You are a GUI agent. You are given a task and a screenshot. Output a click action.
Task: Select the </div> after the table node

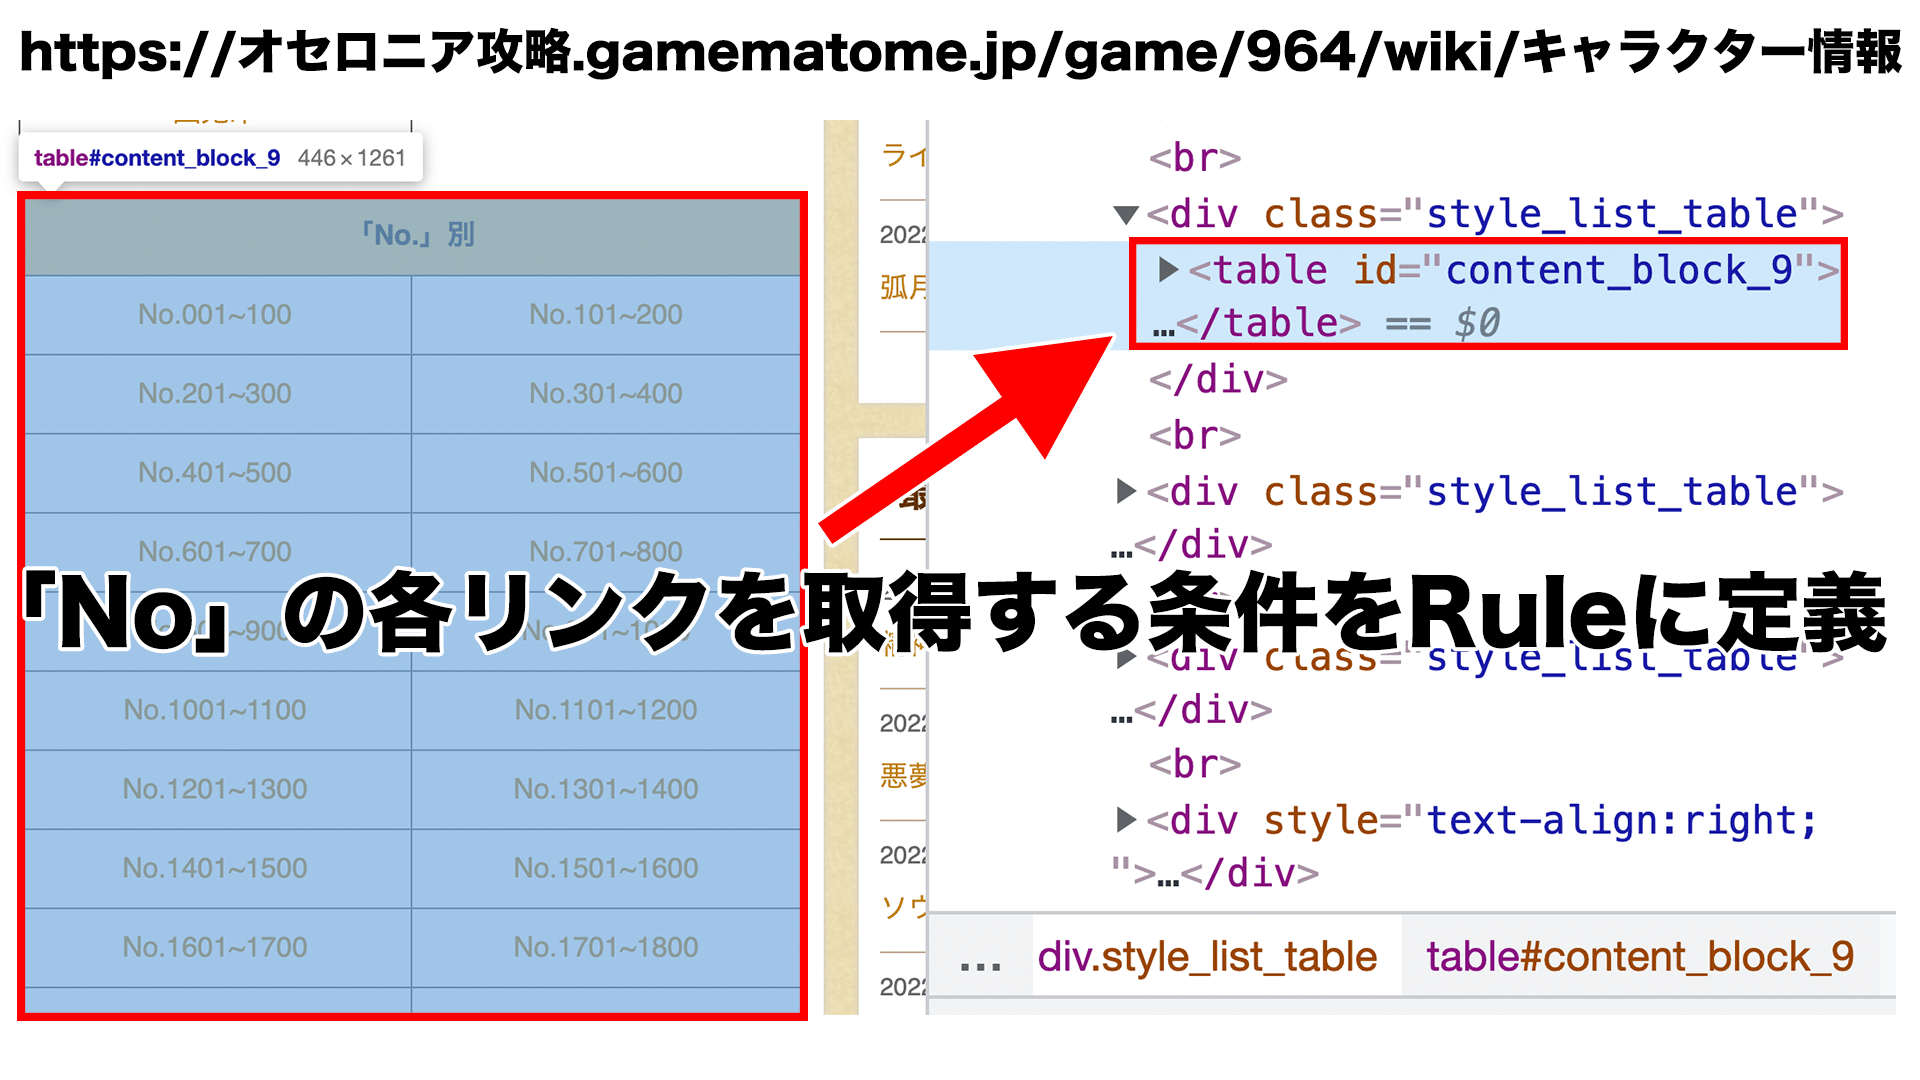pos(1218,380)
